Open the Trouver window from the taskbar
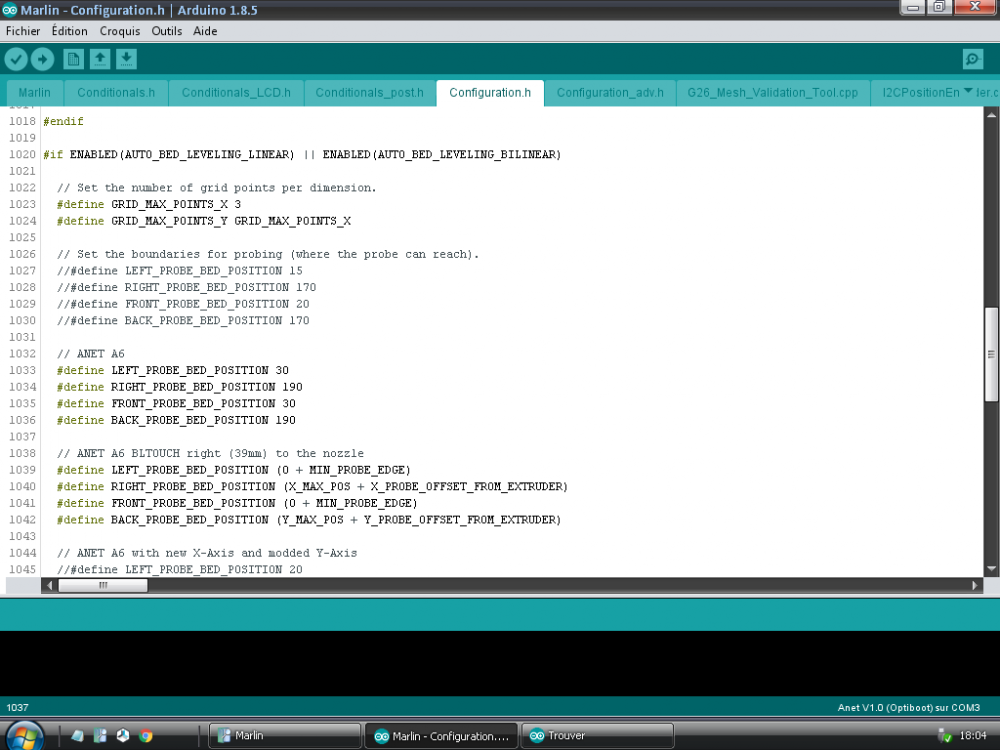The height and width of the screenshot is (750, 1000). [x=598, y=735]
